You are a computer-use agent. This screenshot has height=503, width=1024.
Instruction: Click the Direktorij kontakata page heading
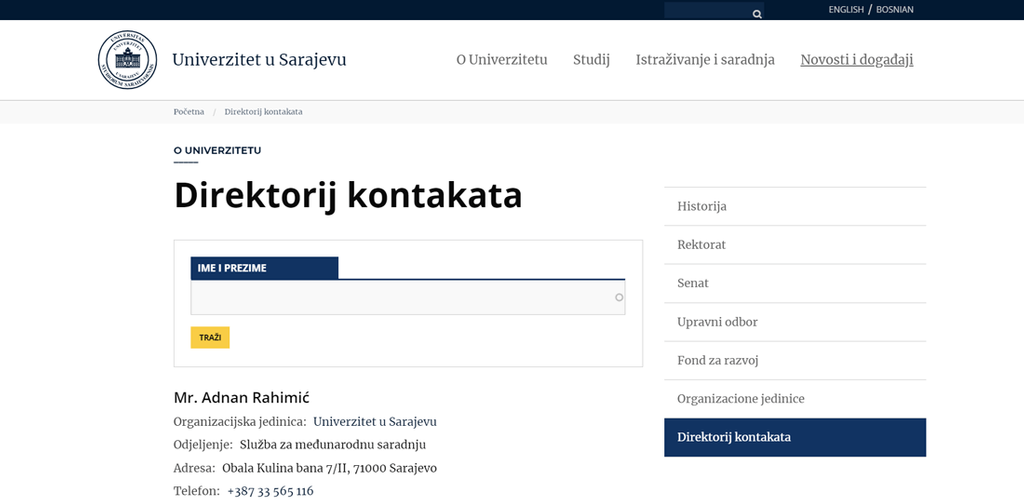click(348, 195)
